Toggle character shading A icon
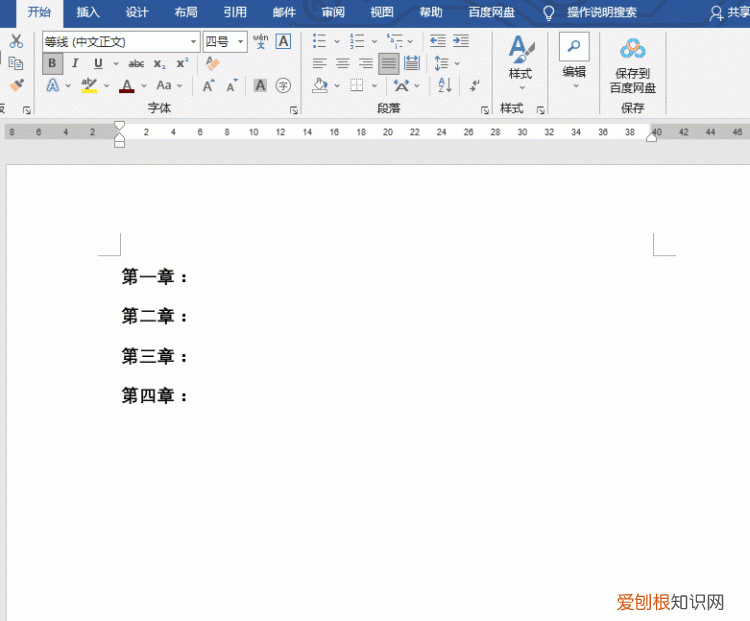 (260, 86)
